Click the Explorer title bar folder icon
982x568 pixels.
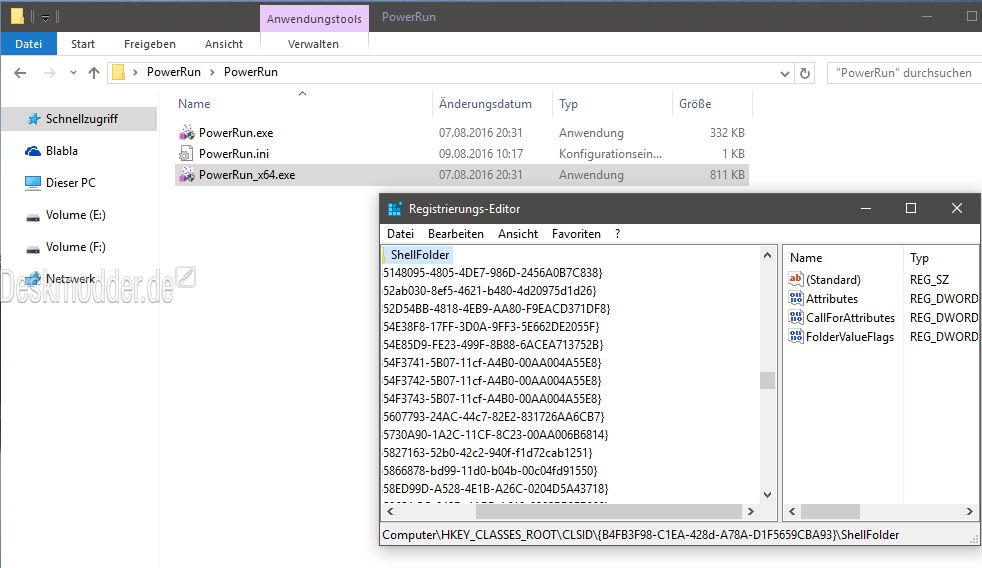pos(17,15)
